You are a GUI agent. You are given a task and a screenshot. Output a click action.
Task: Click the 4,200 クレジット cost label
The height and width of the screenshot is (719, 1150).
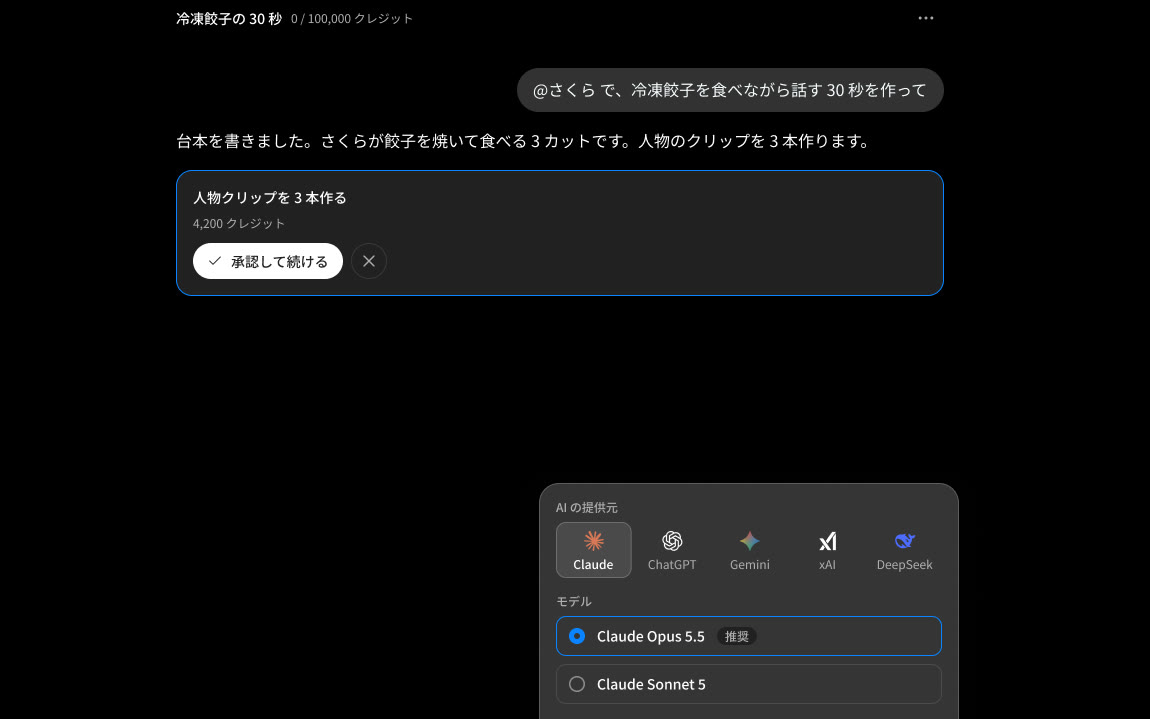(x=239, y=223)
